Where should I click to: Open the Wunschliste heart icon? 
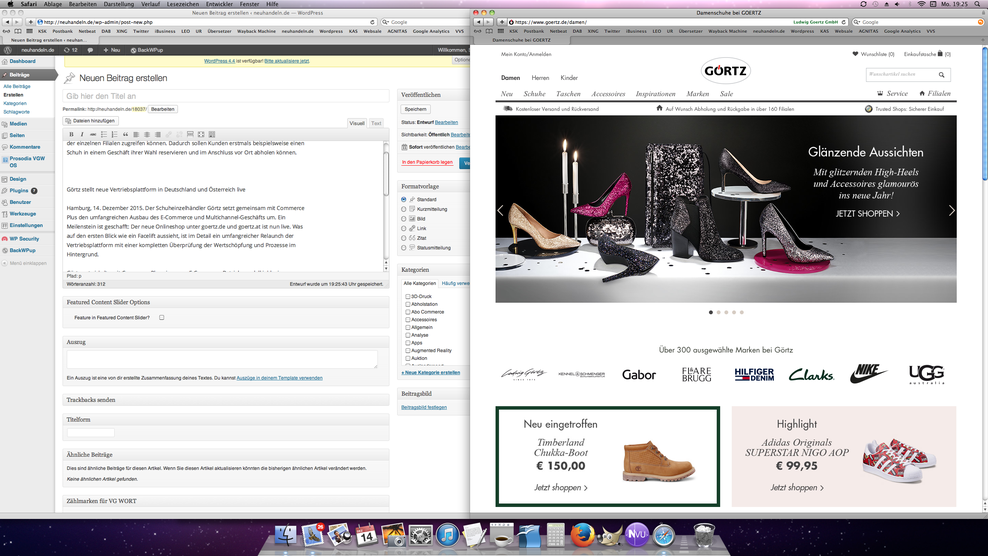point(855,54)
